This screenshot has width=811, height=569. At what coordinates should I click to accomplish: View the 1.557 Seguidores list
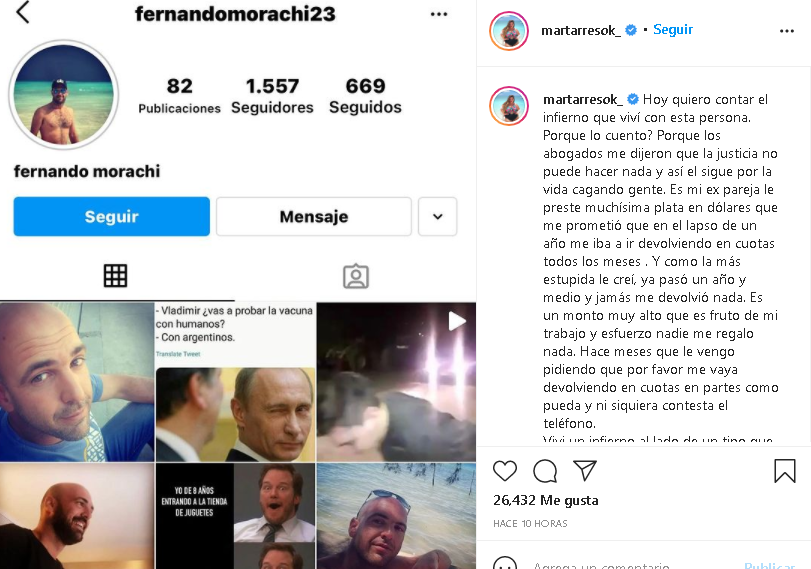272,95
